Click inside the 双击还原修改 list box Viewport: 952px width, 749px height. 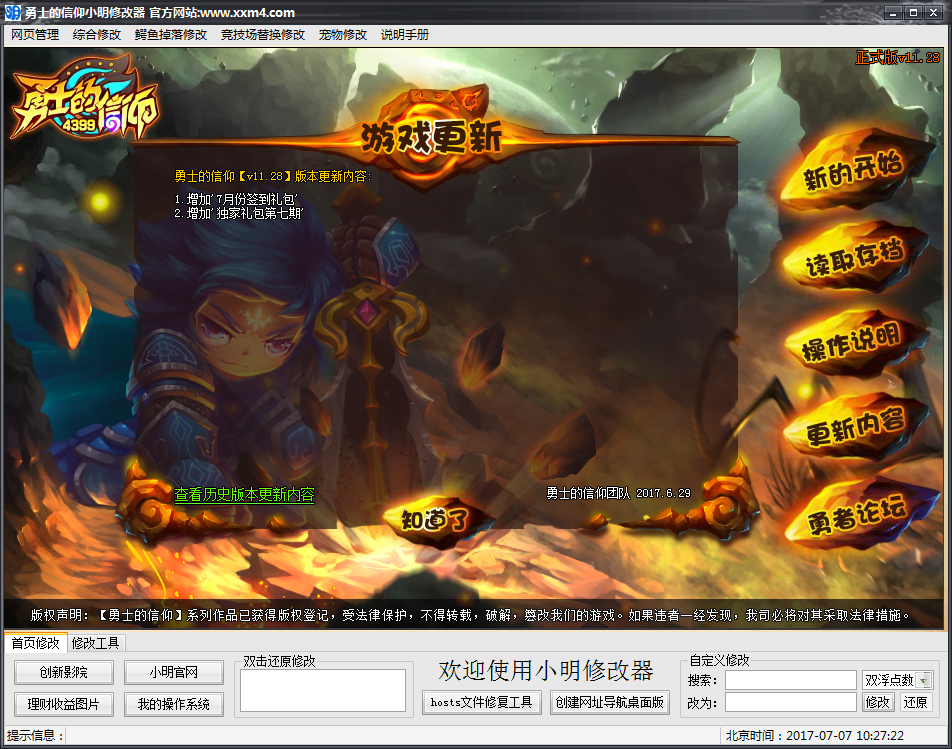coord(323,691)
